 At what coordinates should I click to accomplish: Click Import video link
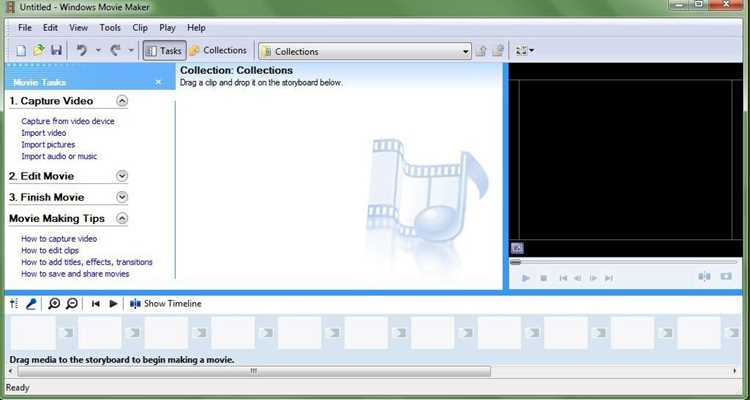(x=44, y=133)
